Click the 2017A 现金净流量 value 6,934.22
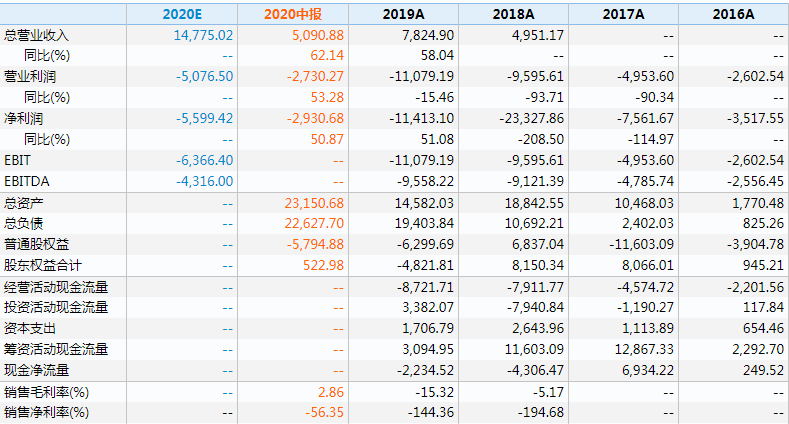Viewport: 789px width, 424px height. (648, 371)
